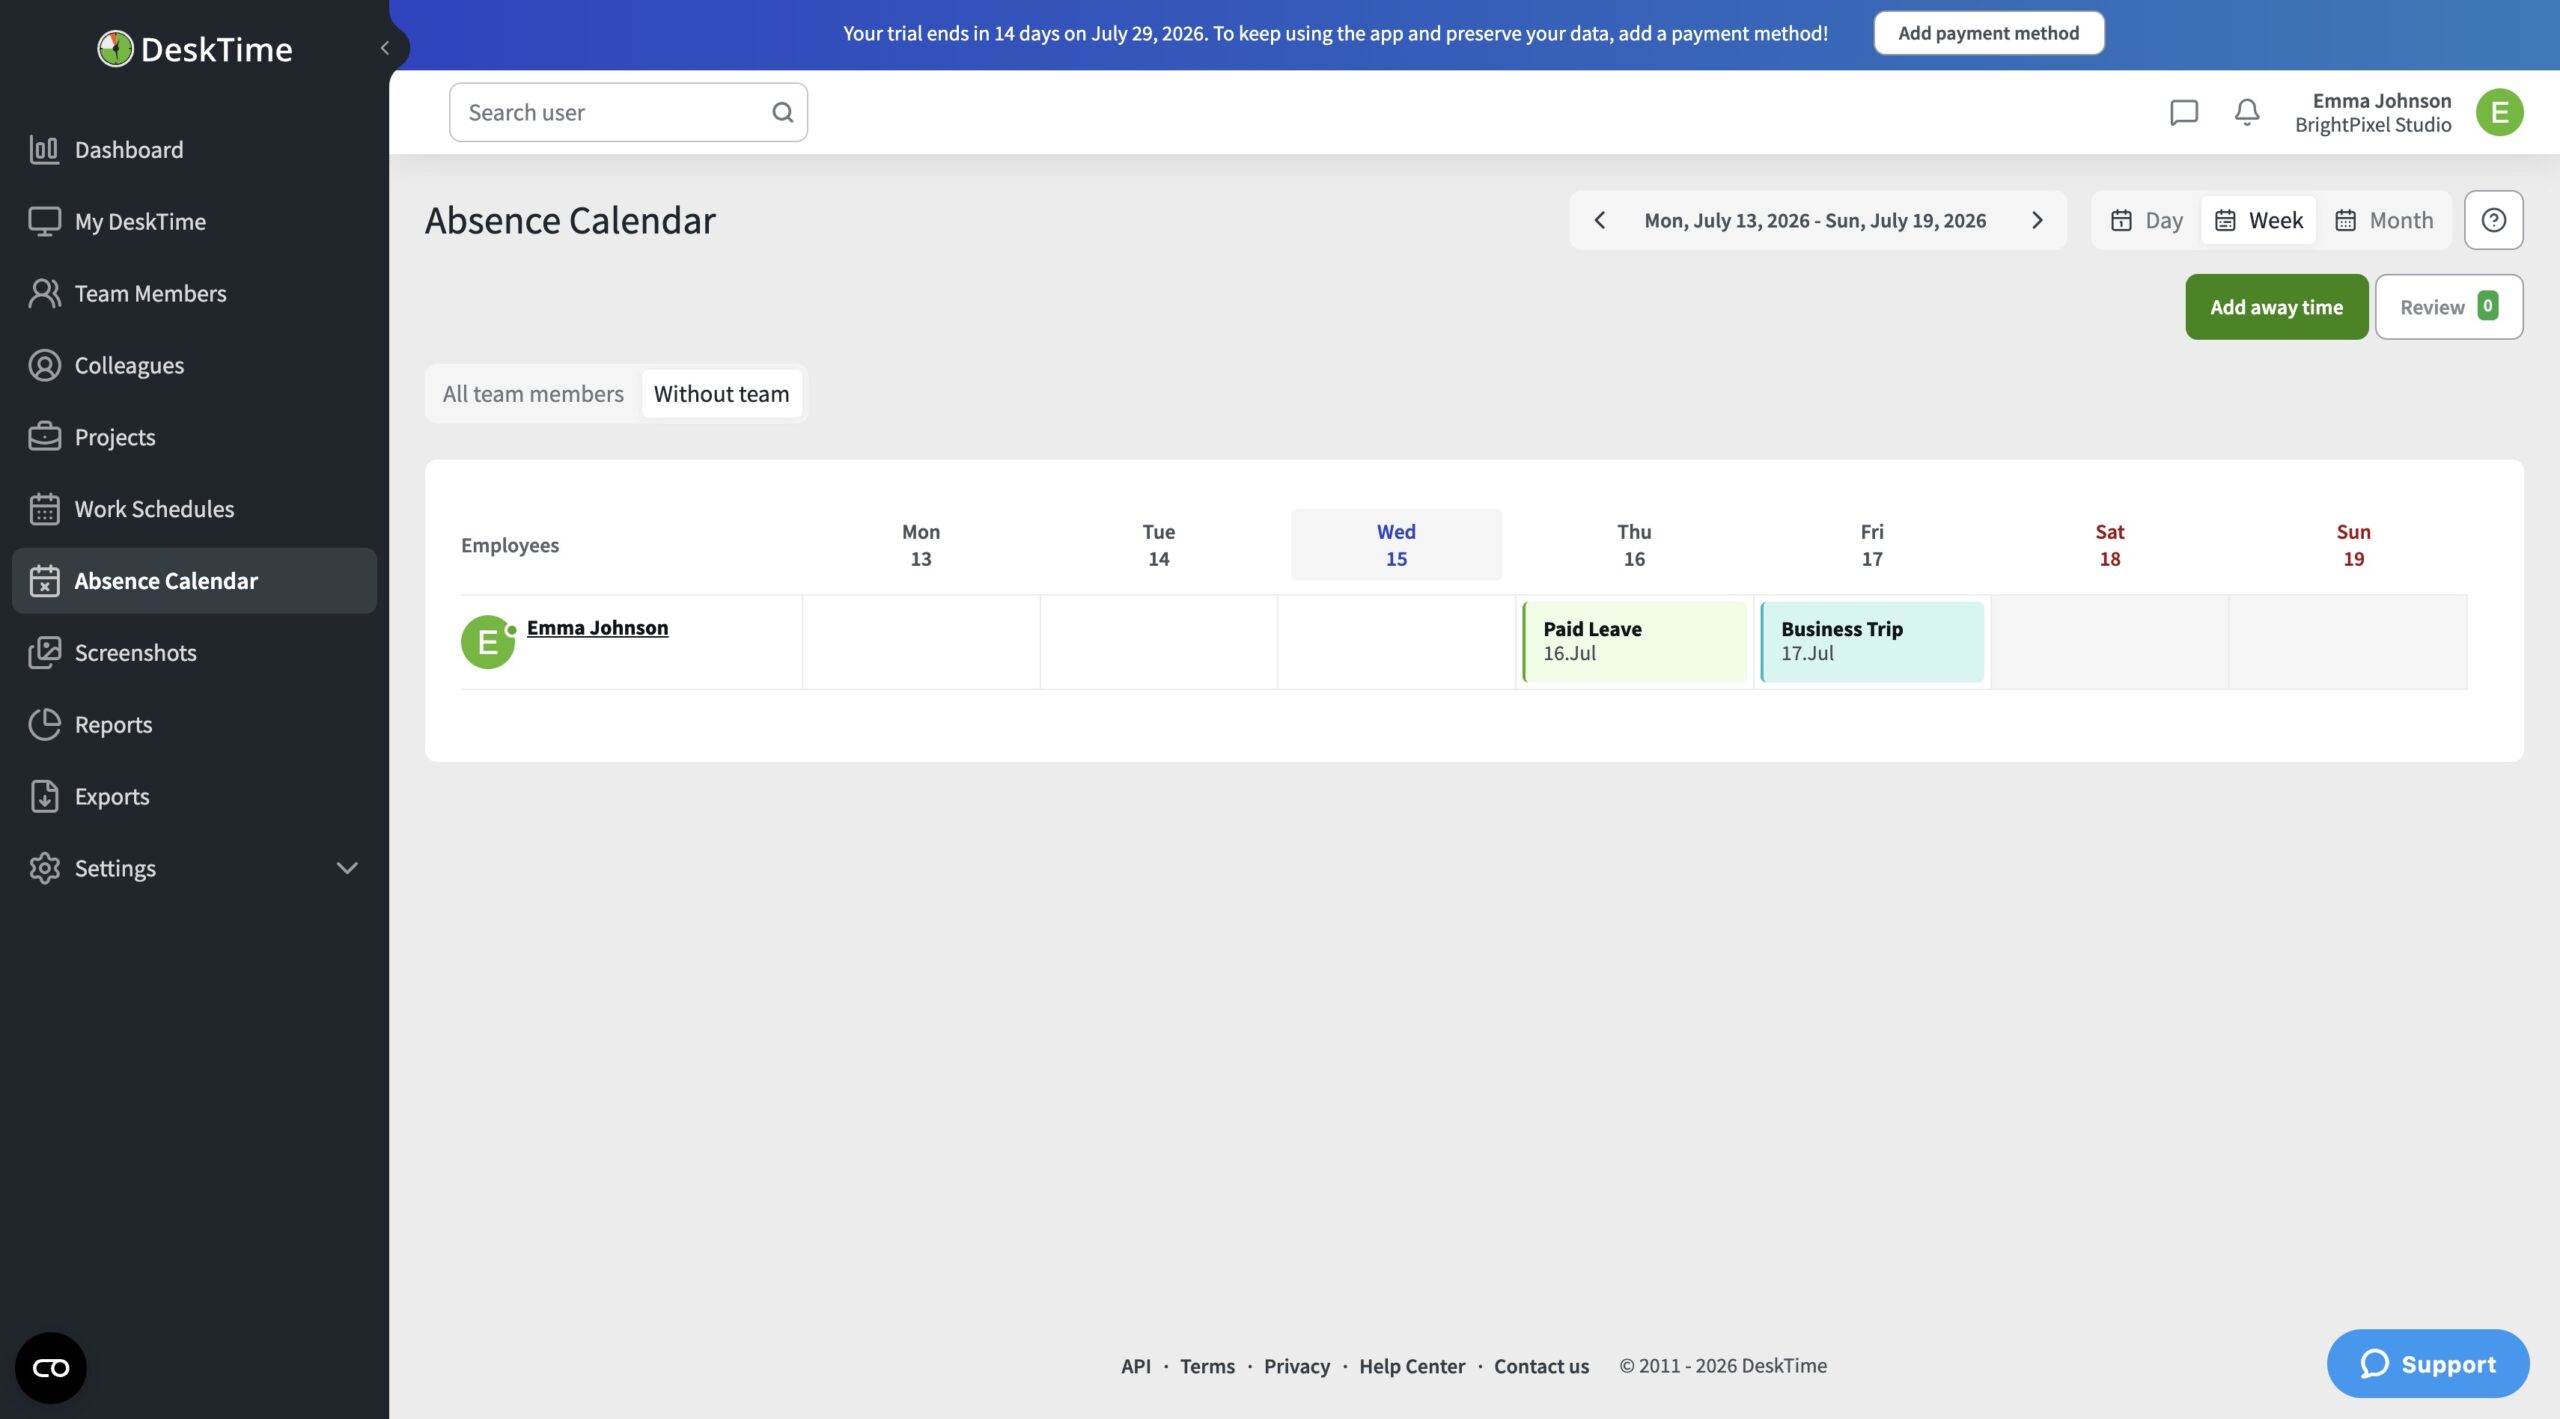Click the Work Schedules calendar icon
This screenshot has height=1419, width=2560.
[44, 510]
